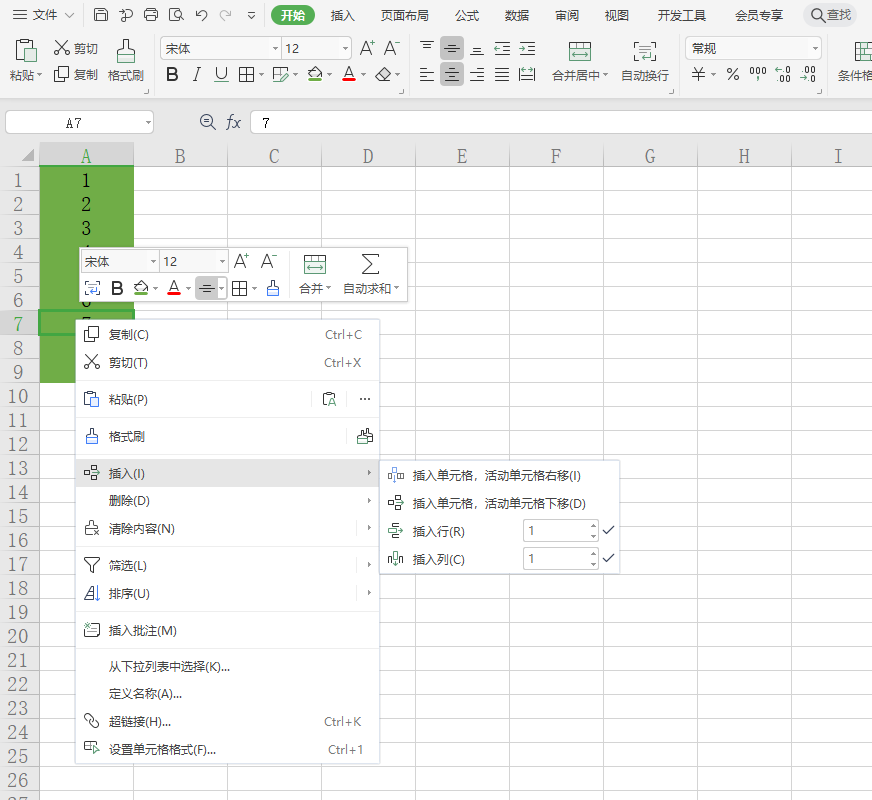The height and width of the screenshot is (800, 872).
Task: Switch to 公式 Formulas tab
Action: click(467, 15)
